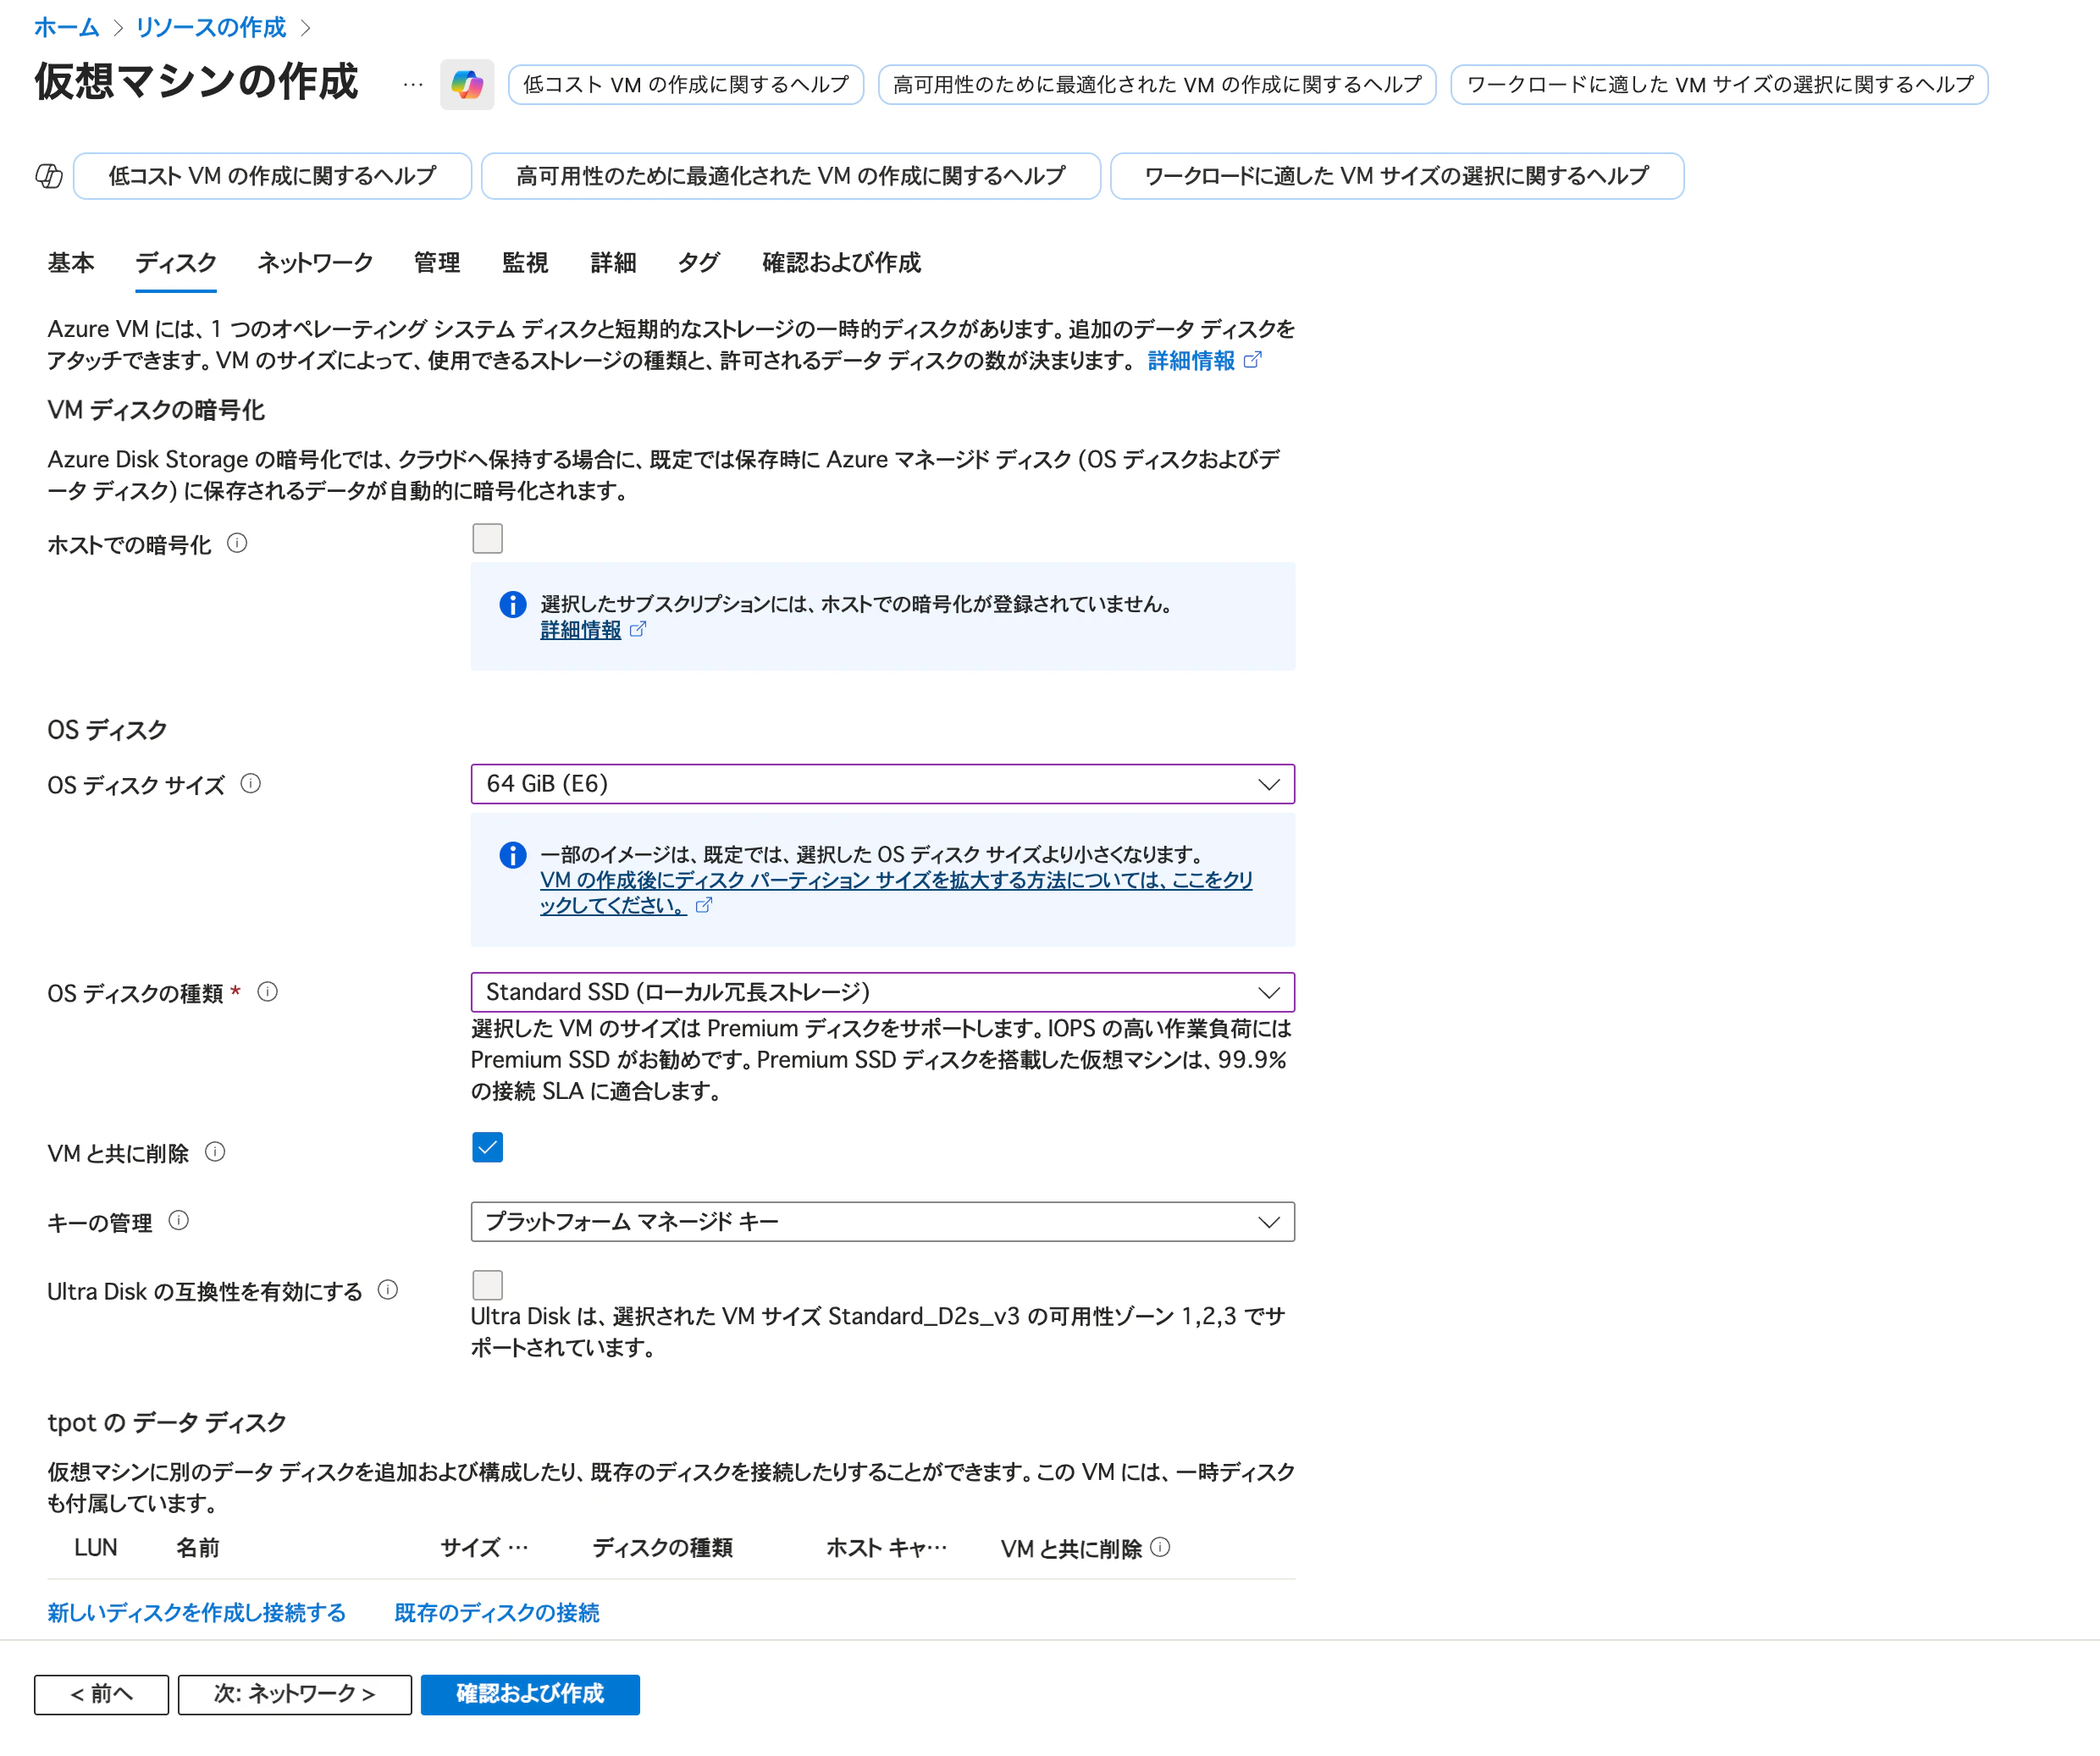Viewport: 2100px width, 1756px height.
Task: Click blue info icon in host encryption notice
Action: point(513,604)
